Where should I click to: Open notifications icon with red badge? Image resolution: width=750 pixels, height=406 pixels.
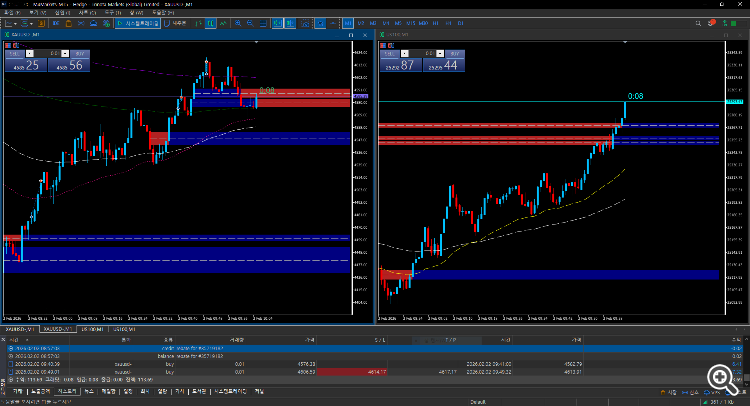click(x=711, y=23)
